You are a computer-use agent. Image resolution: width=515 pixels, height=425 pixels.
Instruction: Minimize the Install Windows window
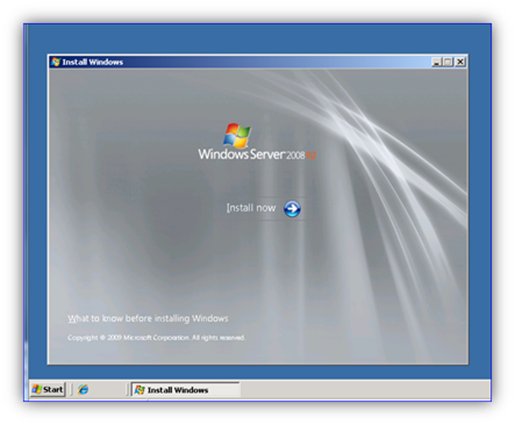(x=436, y=62)
